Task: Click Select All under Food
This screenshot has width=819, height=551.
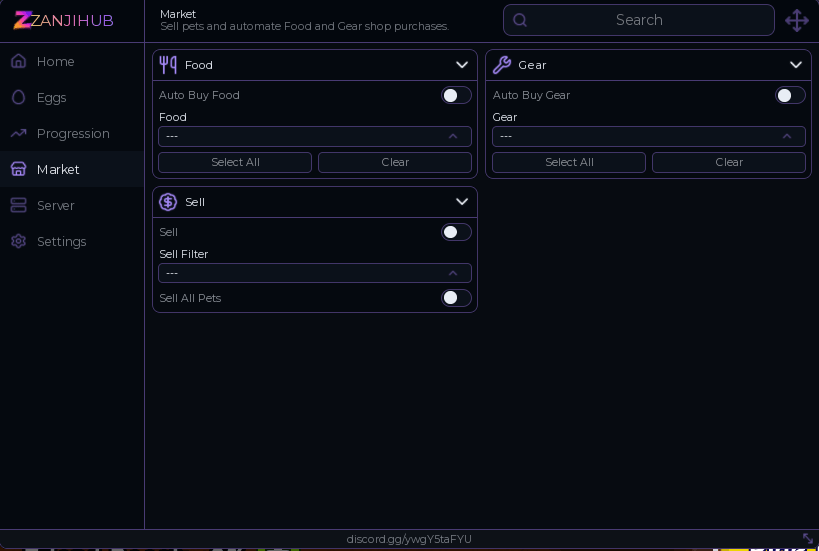Action: (x=235, y=162)
